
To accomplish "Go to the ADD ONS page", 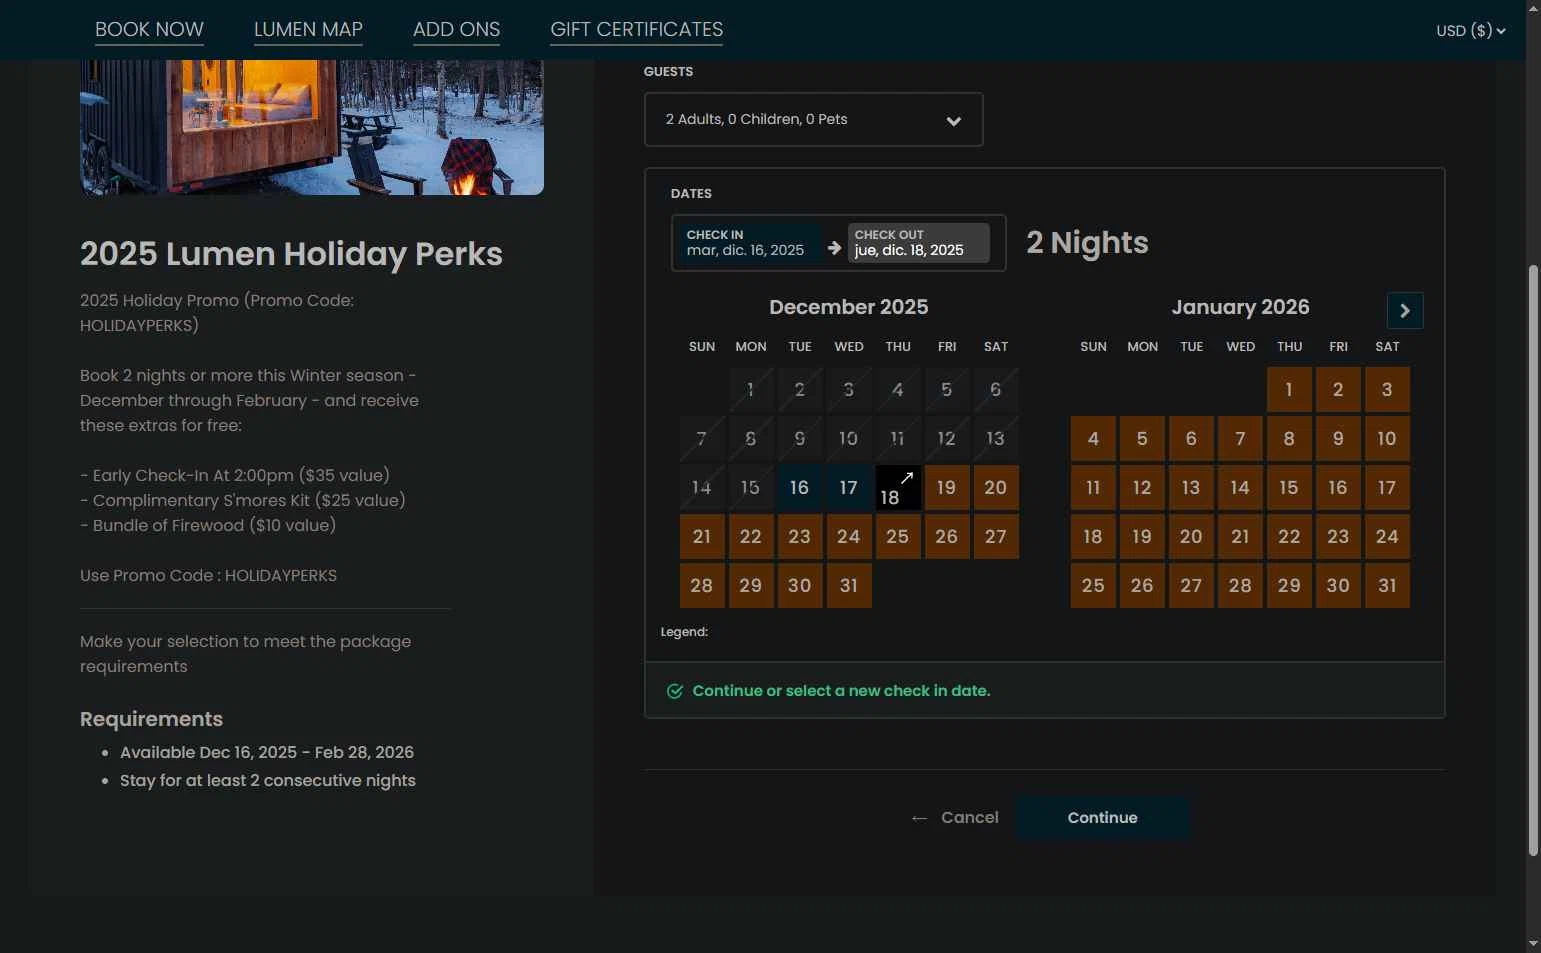I will click(457, 30).
